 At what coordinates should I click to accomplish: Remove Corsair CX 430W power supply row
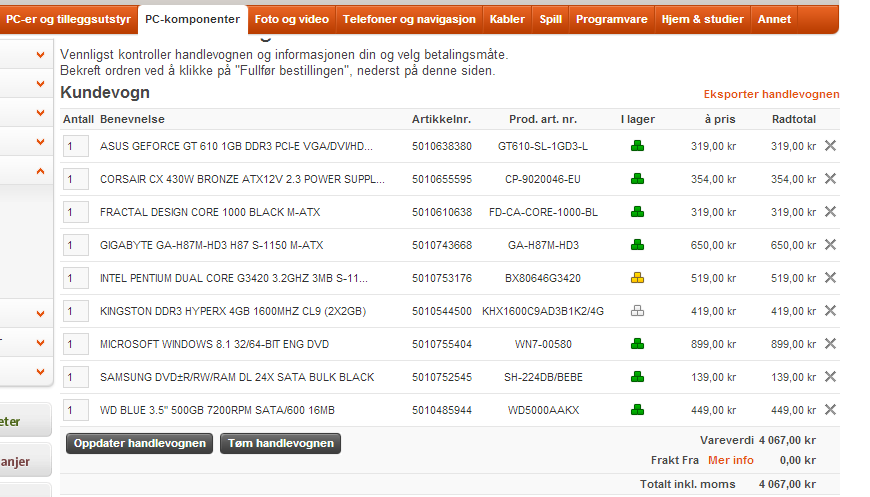830,179
